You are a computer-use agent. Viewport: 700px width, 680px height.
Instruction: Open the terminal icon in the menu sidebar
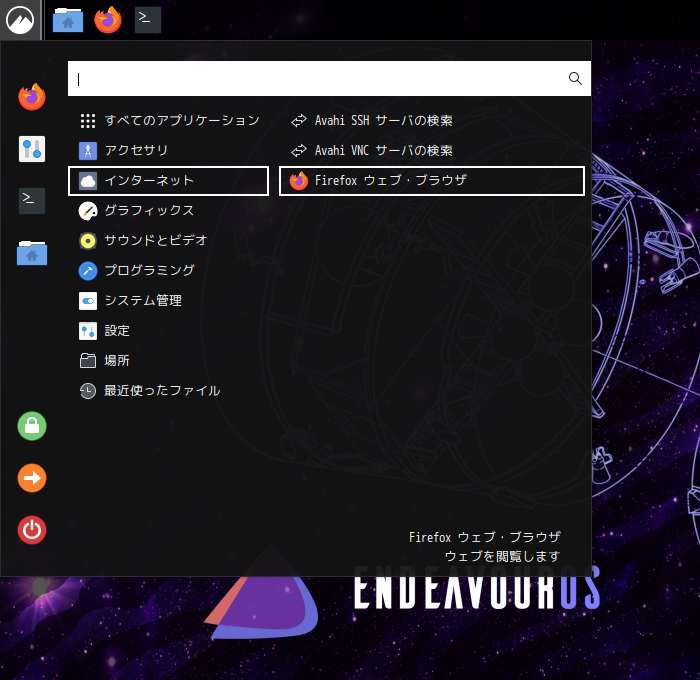pyautogui.click(x=32, y=201)
